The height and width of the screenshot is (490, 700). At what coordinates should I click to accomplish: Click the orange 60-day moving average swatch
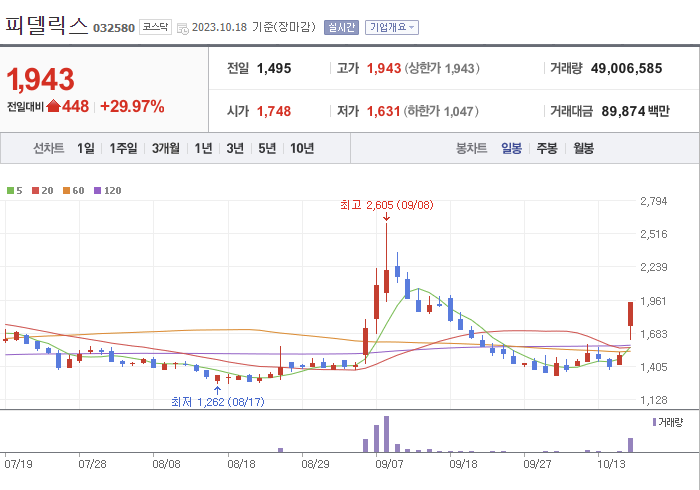tap(67, 191)
